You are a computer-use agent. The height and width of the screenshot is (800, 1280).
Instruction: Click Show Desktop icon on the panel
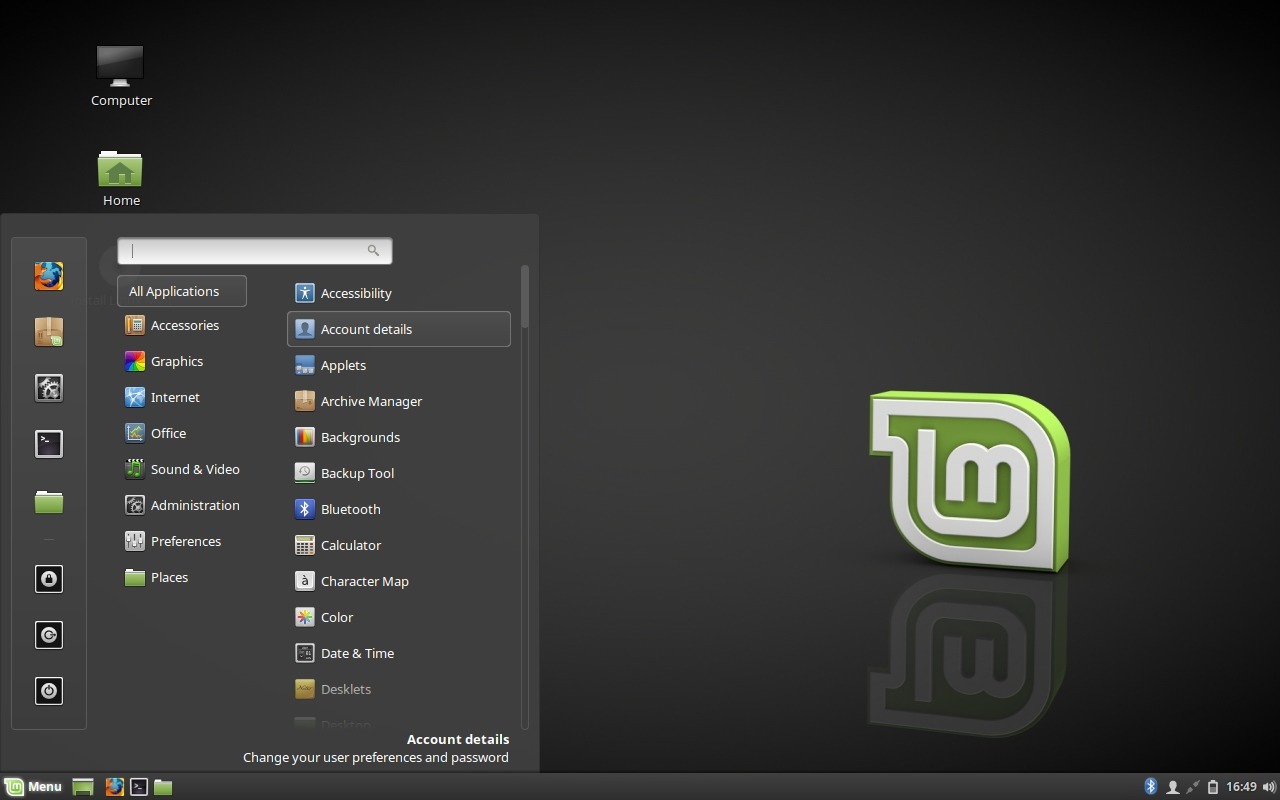pos(83,787)
